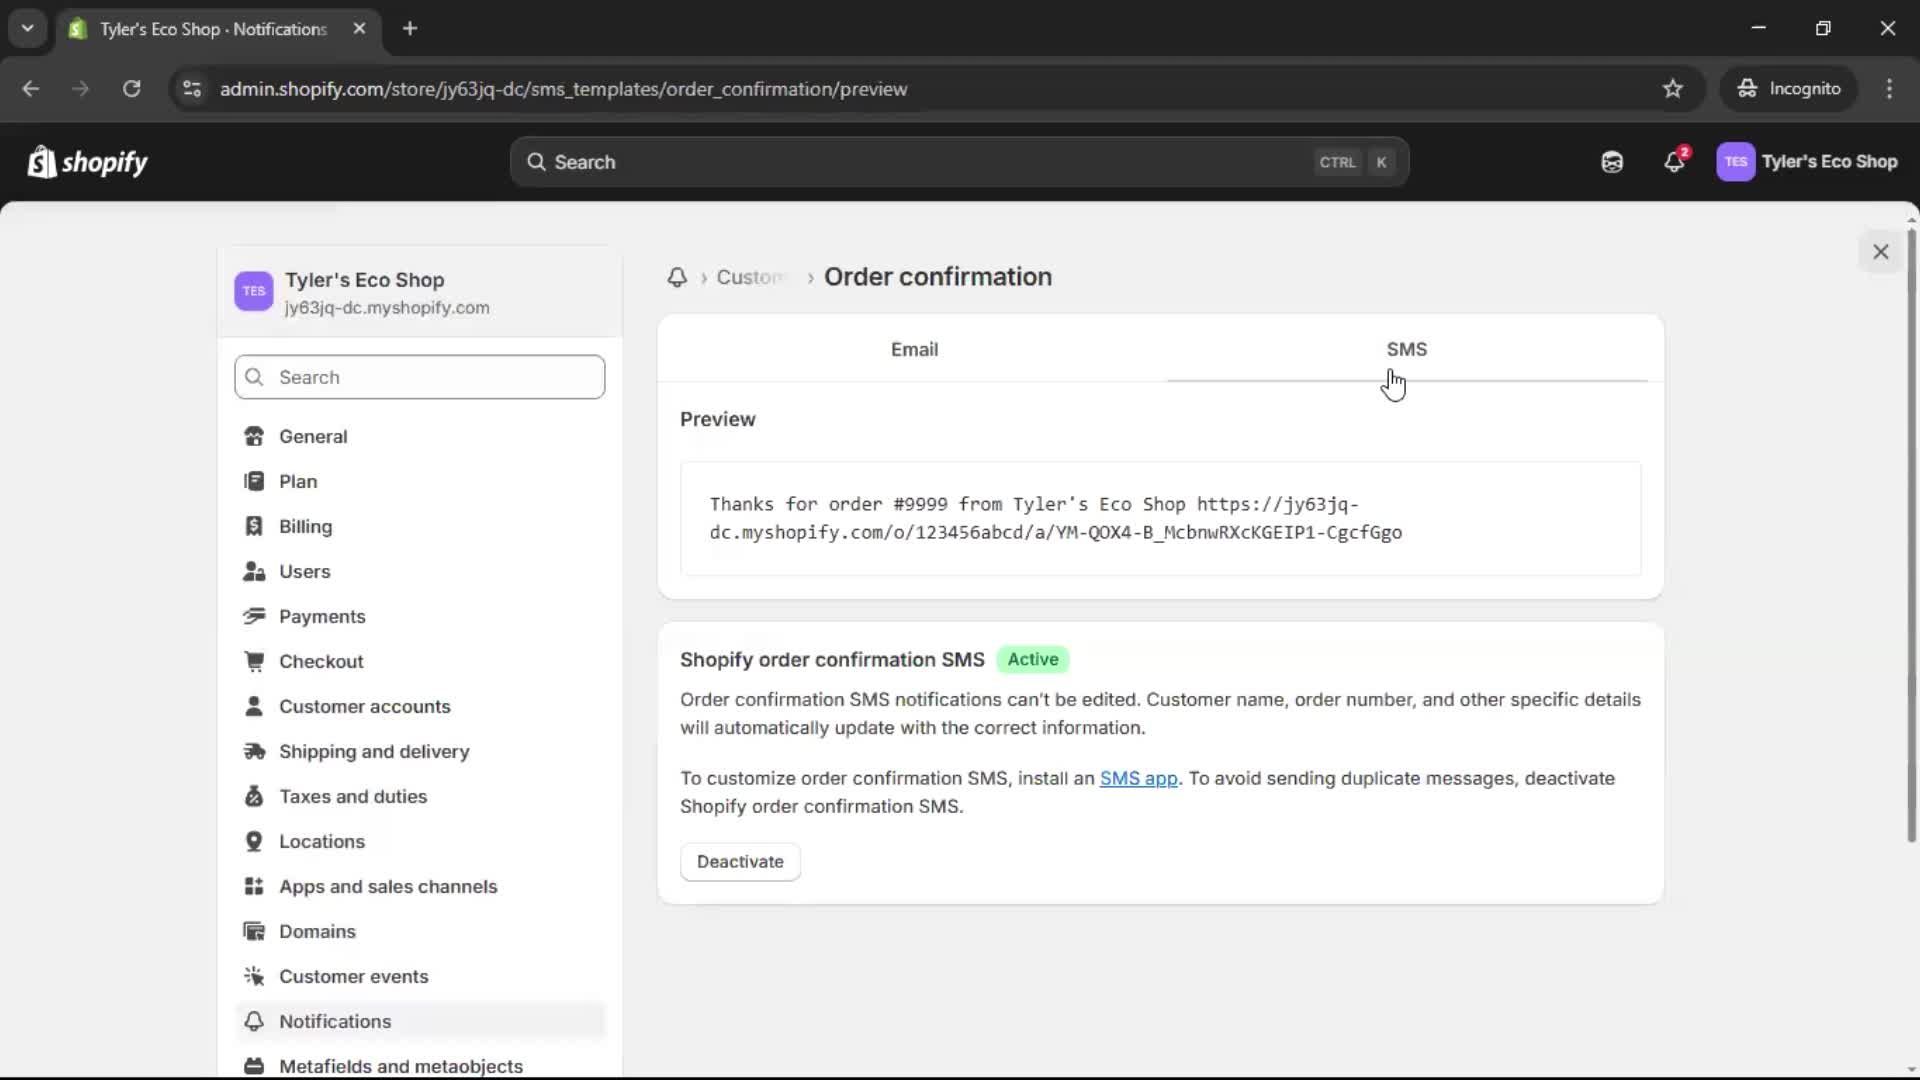Open the Chrome three-dot menu
Image resolution: width=1920 pixels, height=1080 pixels.
pyautogui.click(x=1890, y=89)
